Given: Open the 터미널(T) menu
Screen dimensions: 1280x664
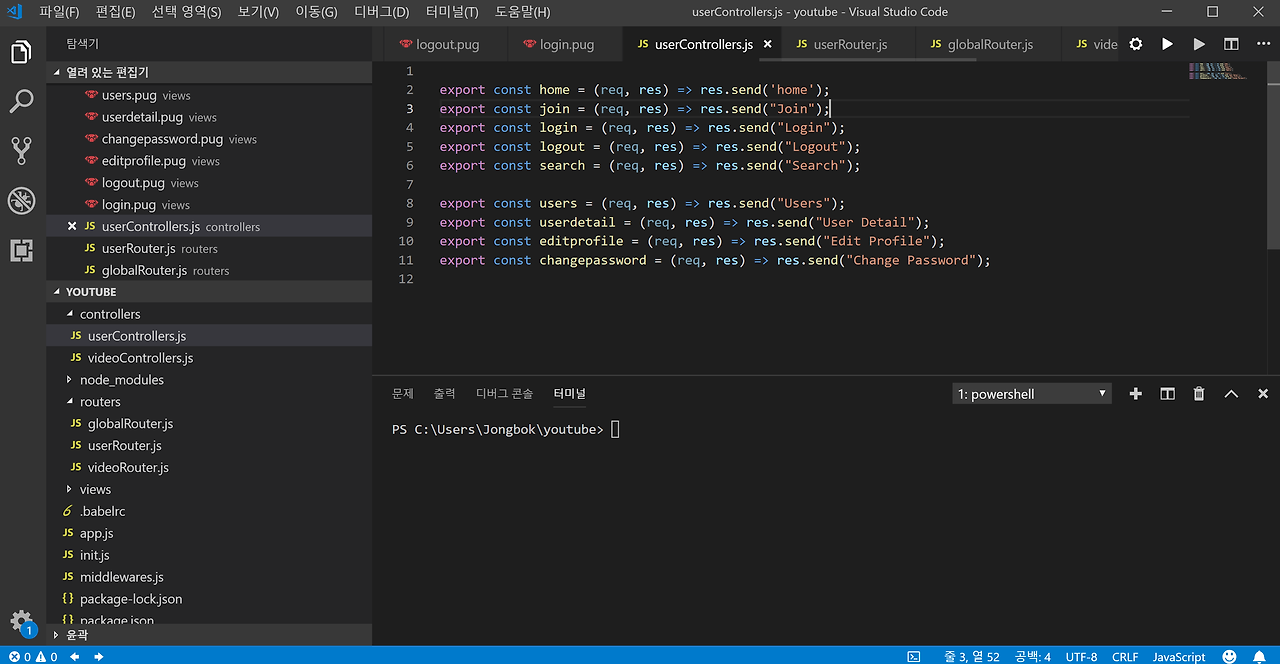Looking at the screenshot, I should [451, 12].
